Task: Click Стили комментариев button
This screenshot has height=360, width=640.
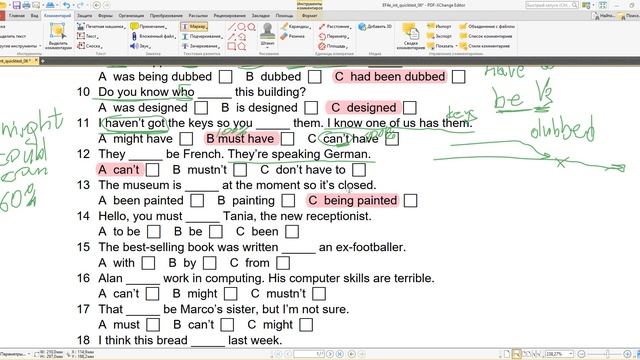Action: (484, 46)
